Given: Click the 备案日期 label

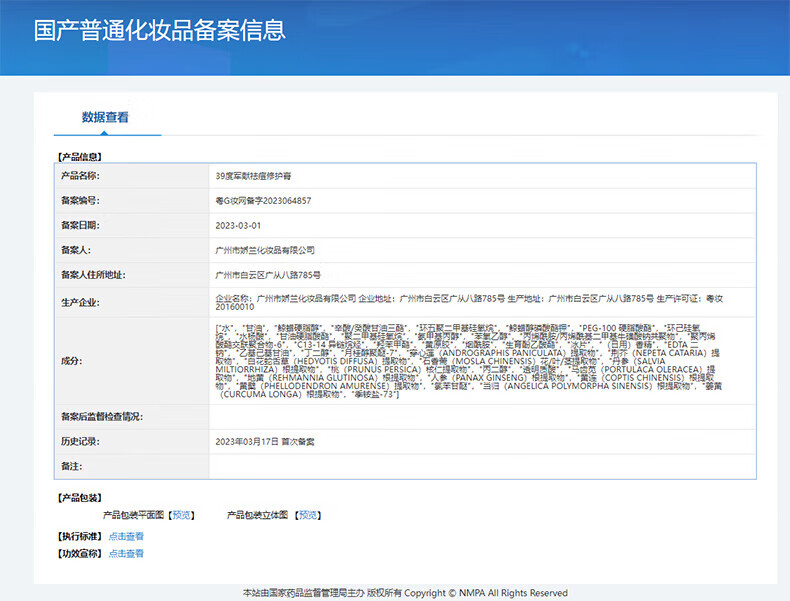Looking at the screenshot, I should tap(81, 225).
